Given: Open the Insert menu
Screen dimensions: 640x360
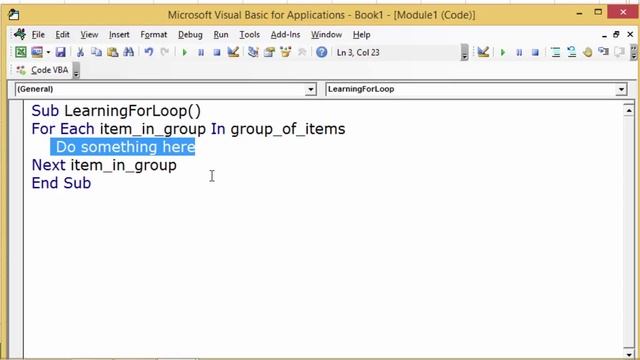Looking at the screenshot, I should click(x=119, y=35).
